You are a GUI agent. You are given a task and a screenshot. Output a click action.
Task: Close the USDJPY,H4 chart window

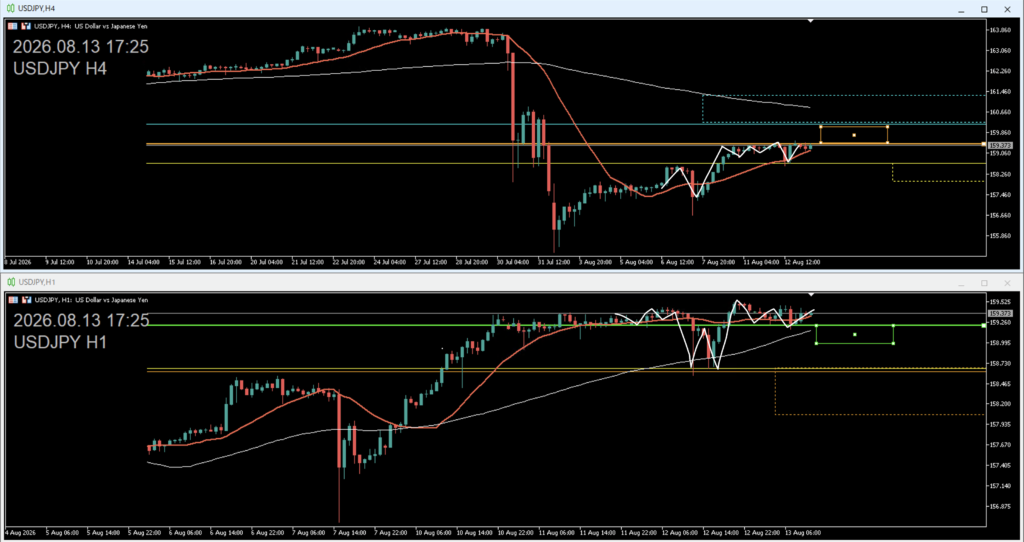click(x=1008, y=9)
